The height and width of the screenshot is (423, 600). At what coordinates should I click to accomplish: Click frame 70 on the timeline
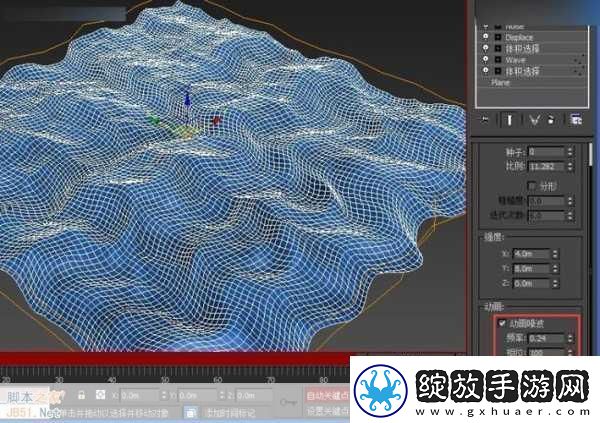click(x=271, y=380)
